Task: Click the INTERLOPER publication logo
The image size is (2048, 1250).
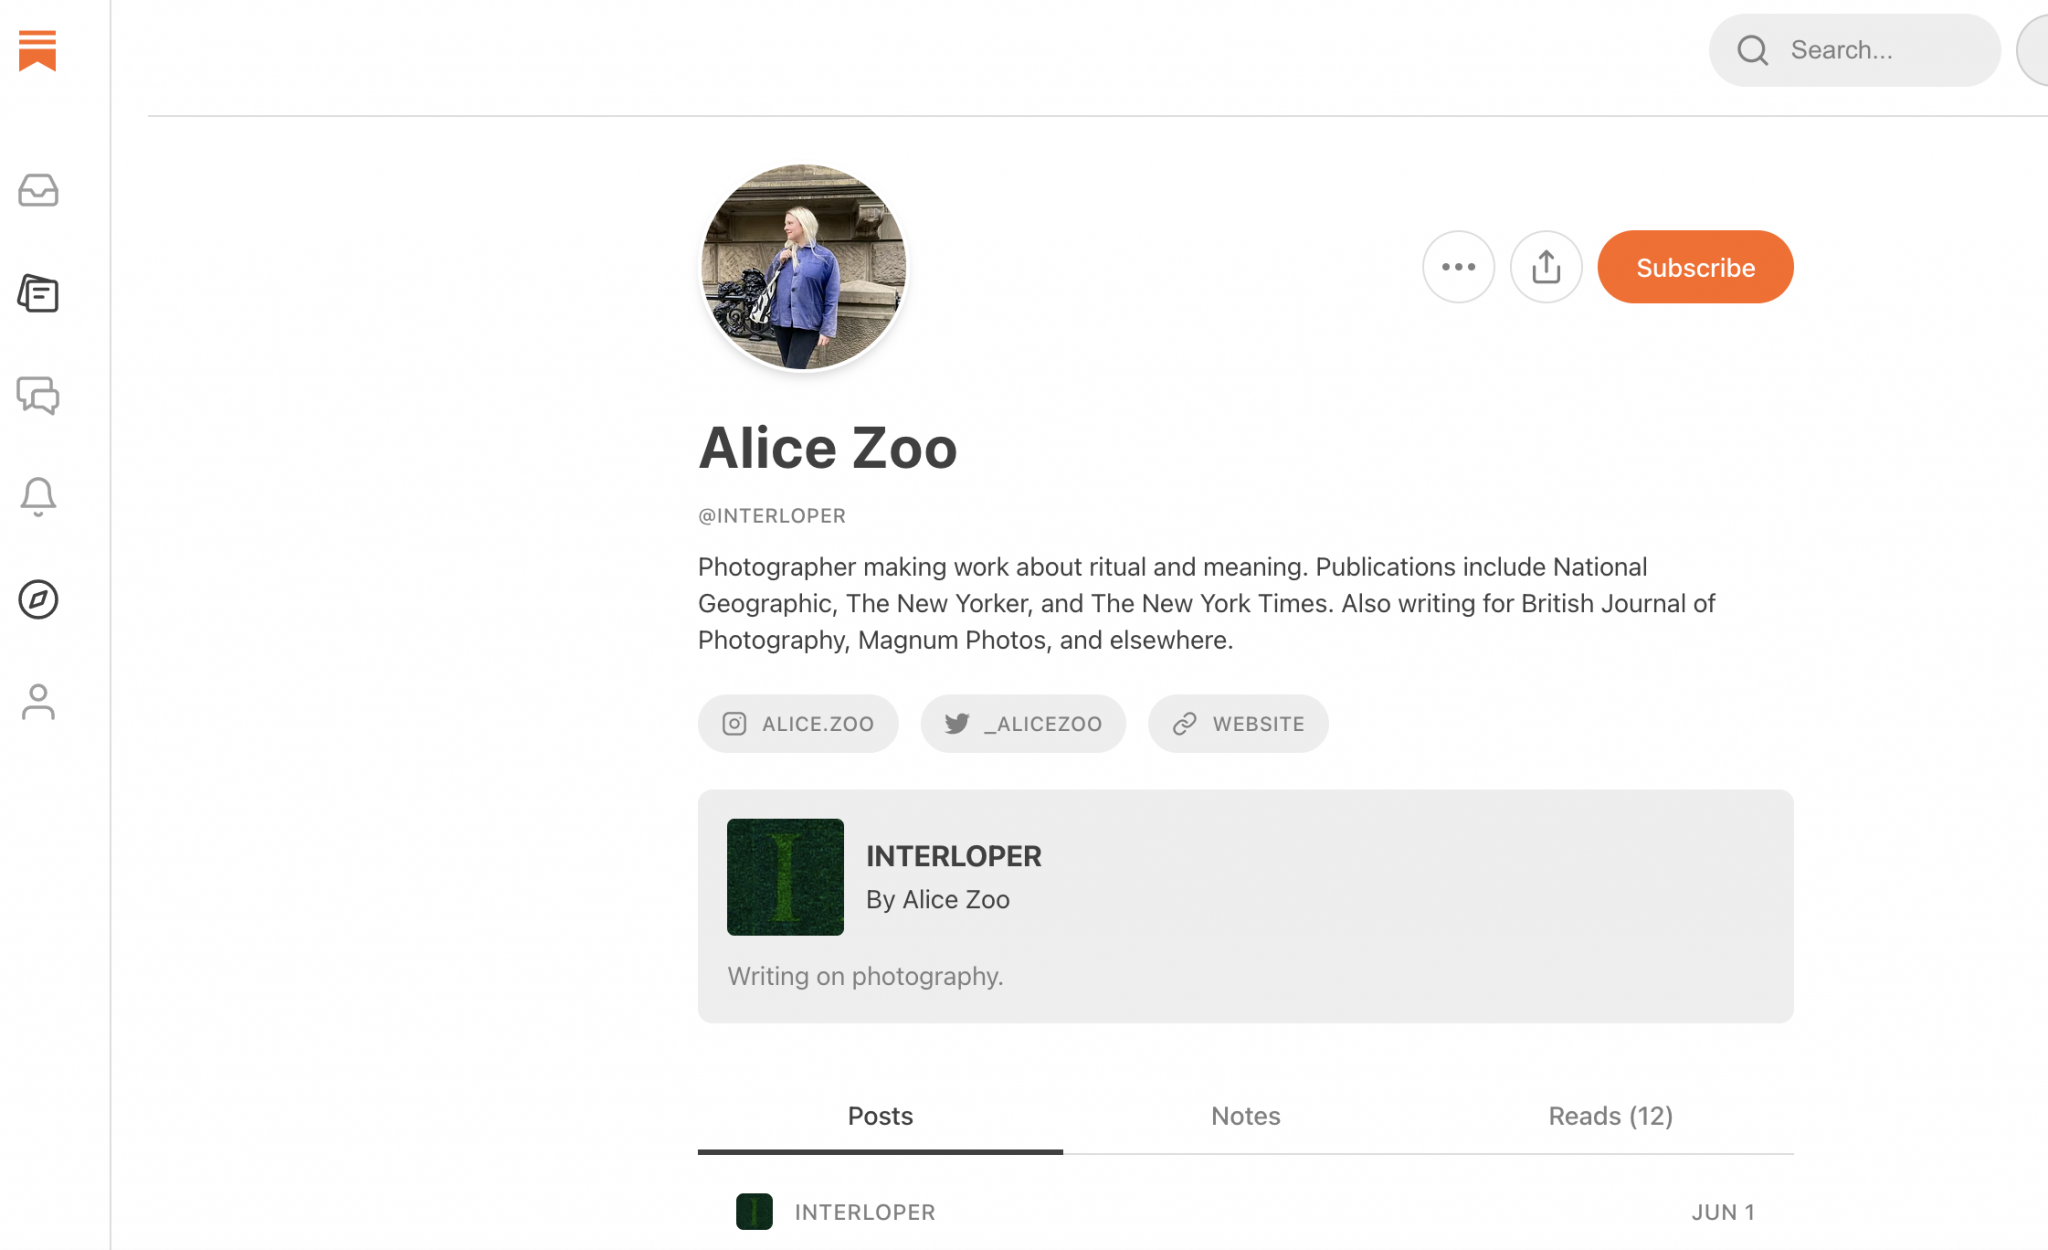Action: click(x=785, y=876)
